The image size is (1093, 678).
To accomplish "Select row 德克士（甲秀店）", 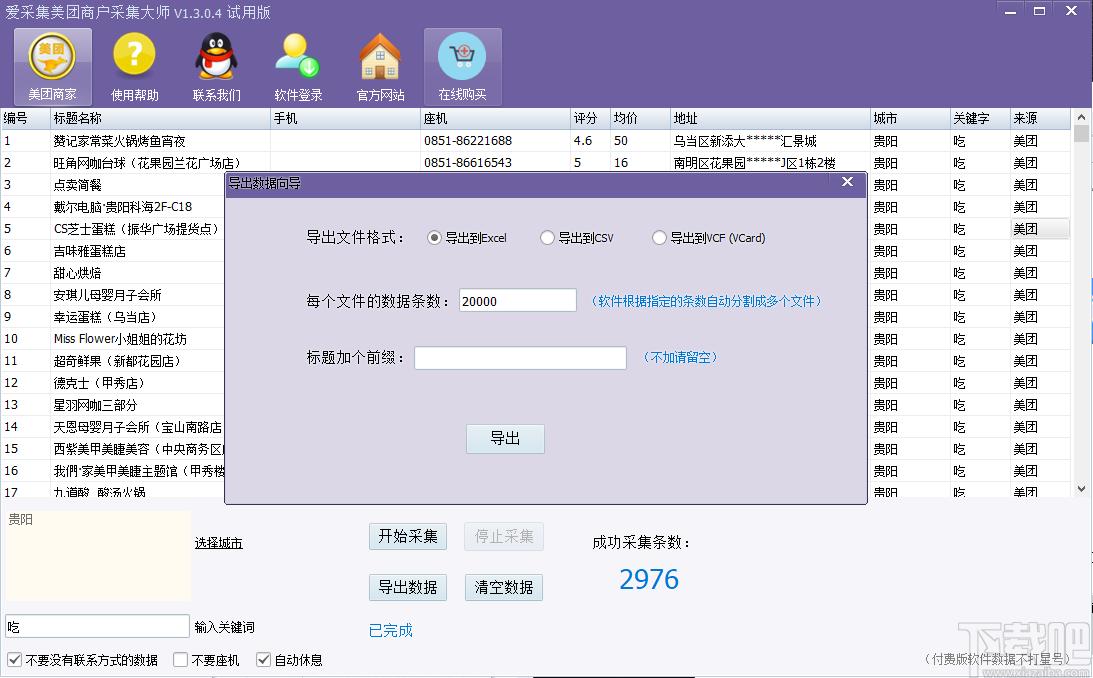I will tap(99, 383).
